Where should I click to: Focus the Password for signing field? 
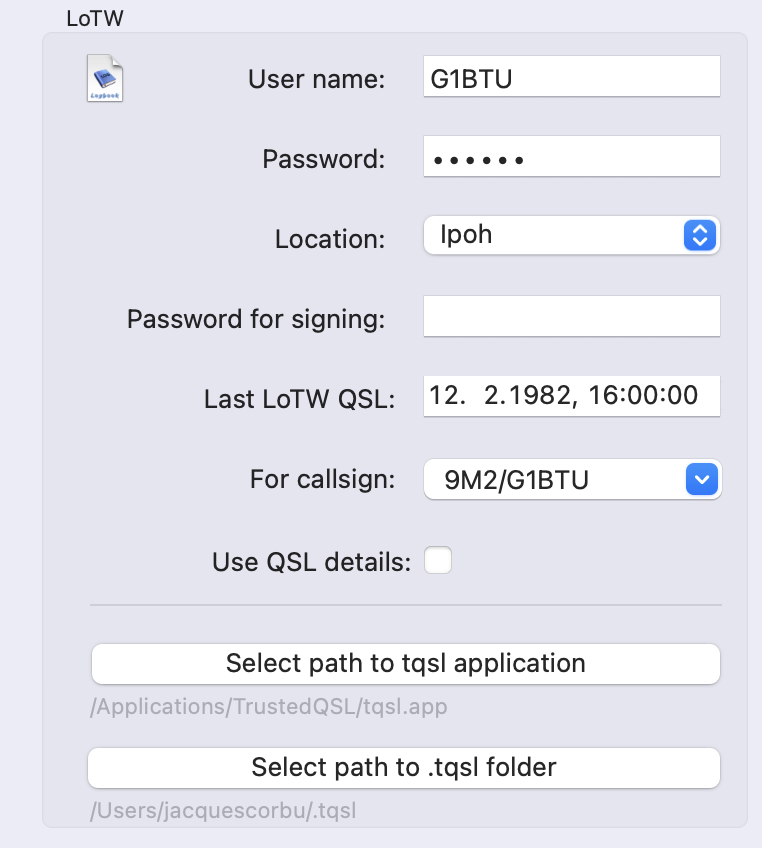click(x=572, y=316)
